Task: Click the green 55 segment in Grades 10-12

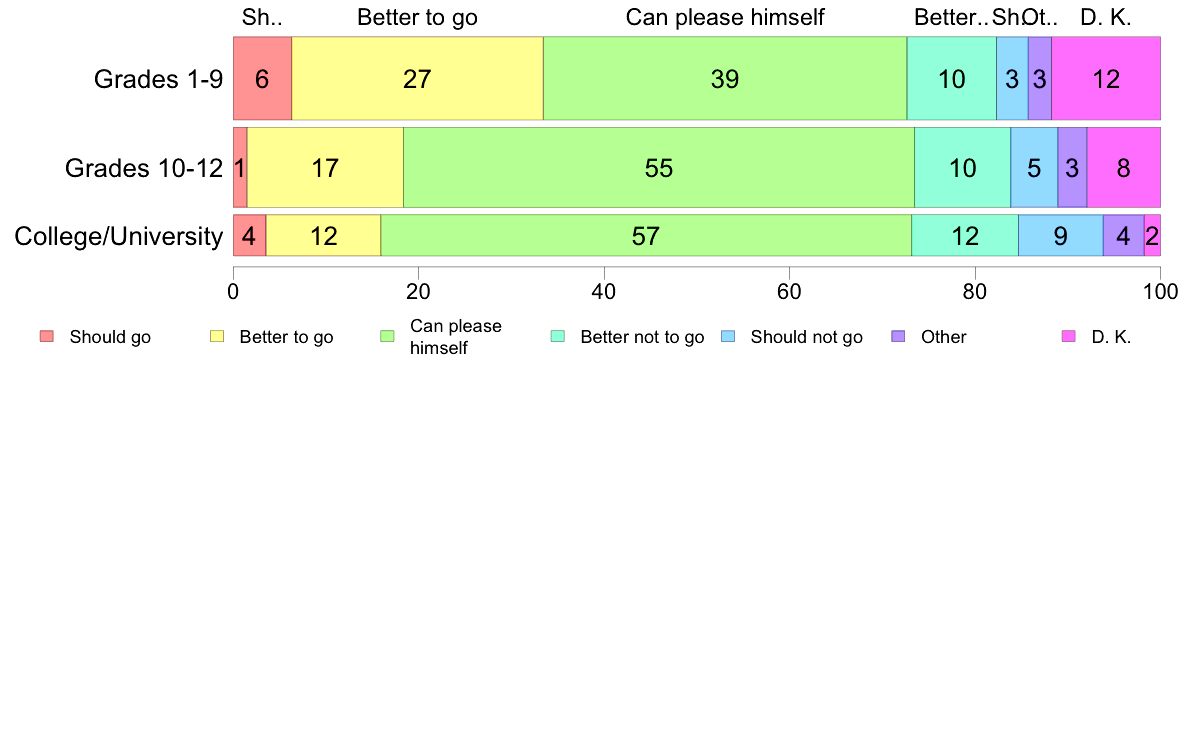Action: 659,168
